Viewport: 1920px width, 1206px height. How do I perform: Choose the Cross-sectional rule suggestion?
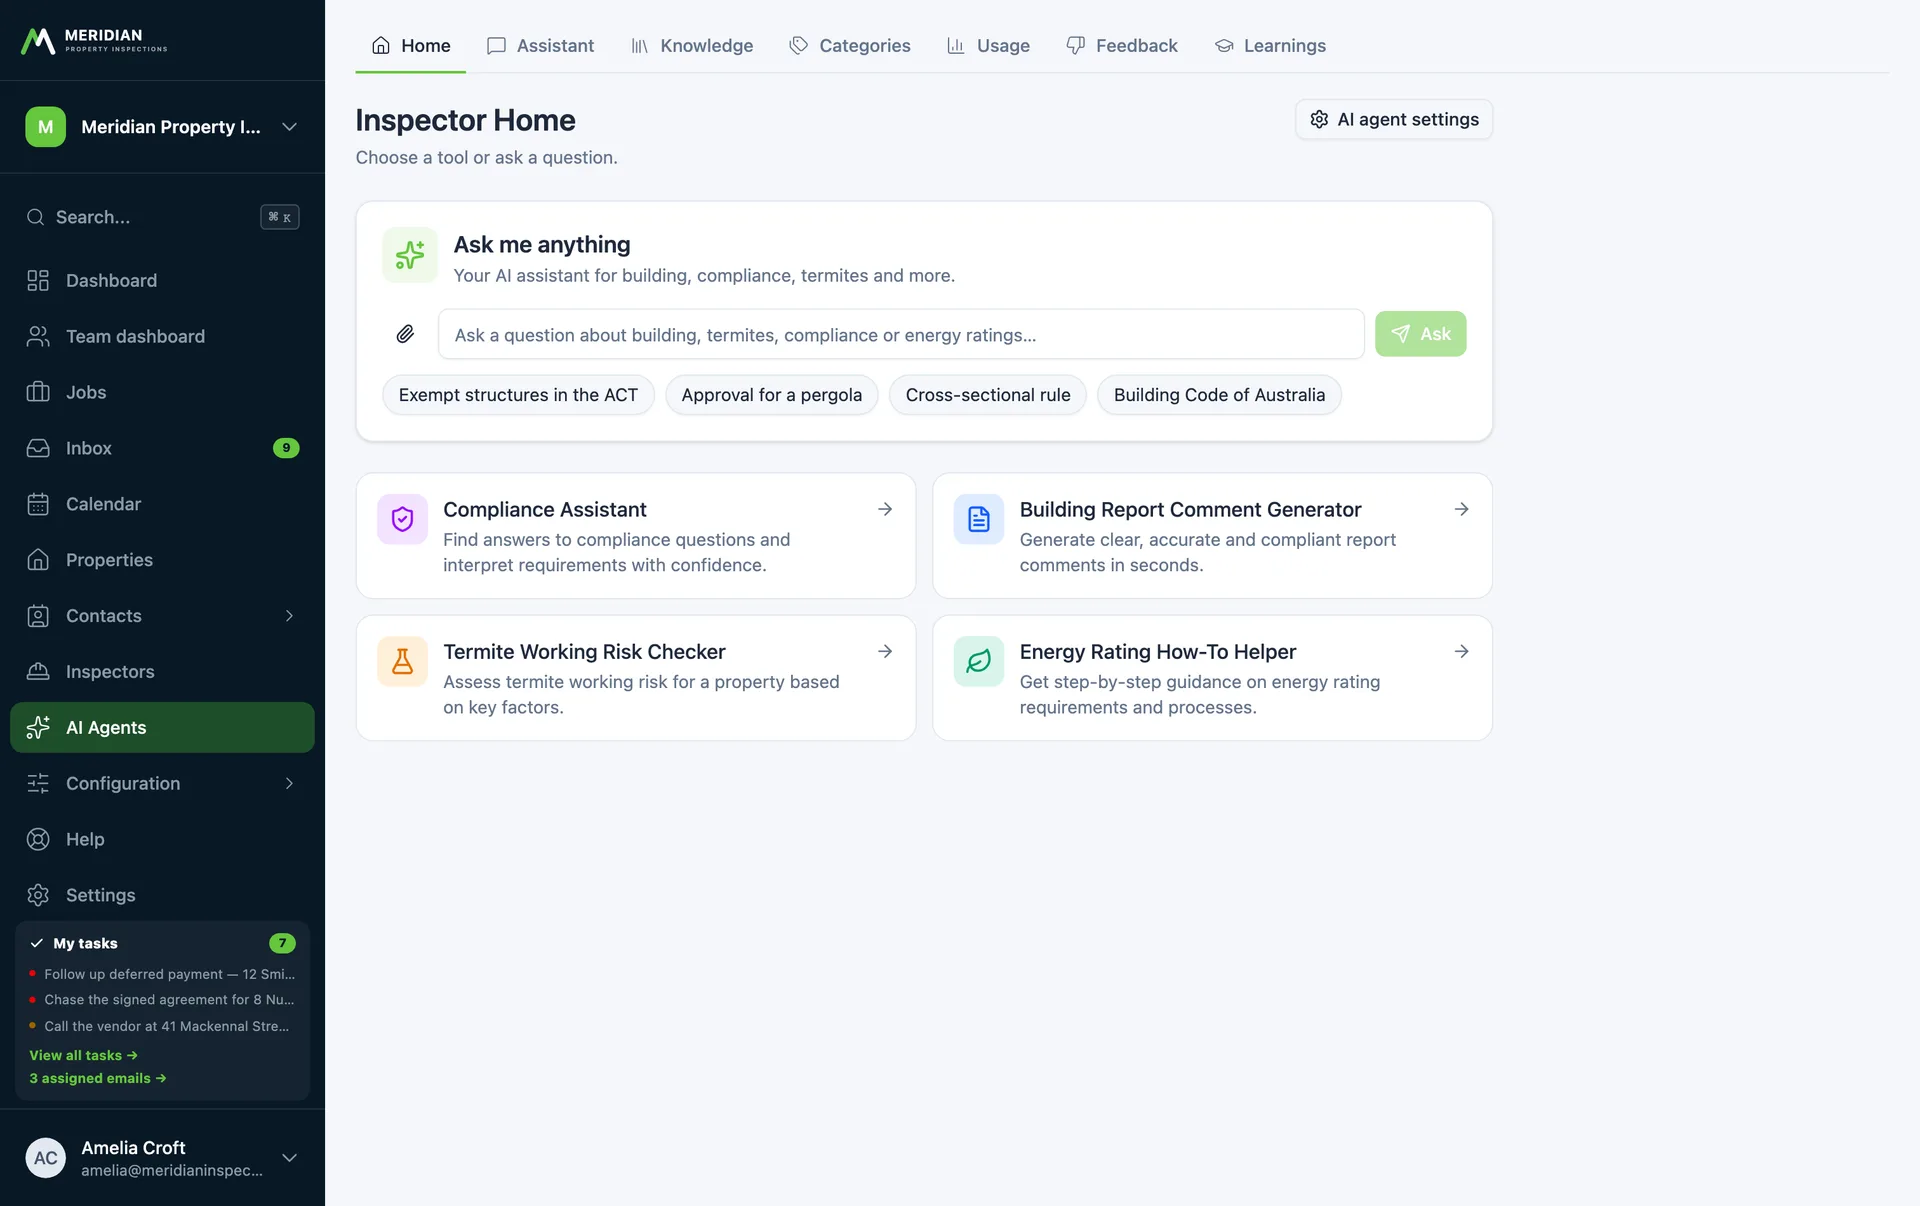[988, 395]
